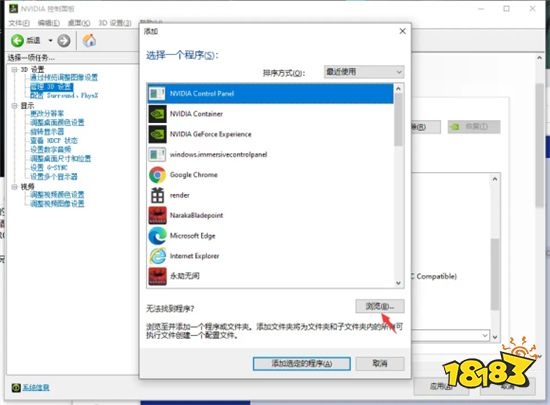550x405 pixels.
Task: Select the Internet Explorer icon
Action: (157, 256)
